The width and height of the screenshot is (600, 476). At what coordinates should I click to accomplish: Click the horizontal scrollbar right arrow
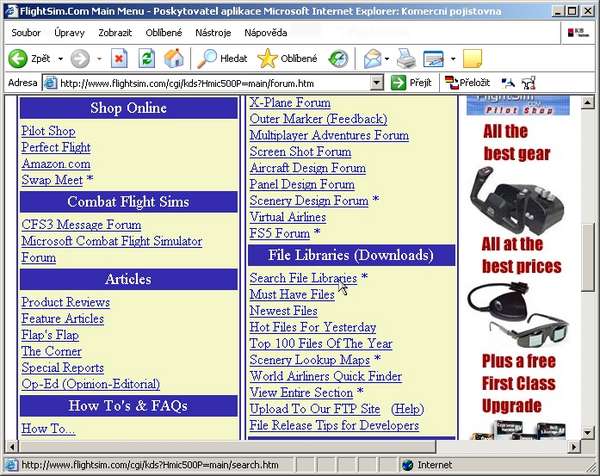574,446
